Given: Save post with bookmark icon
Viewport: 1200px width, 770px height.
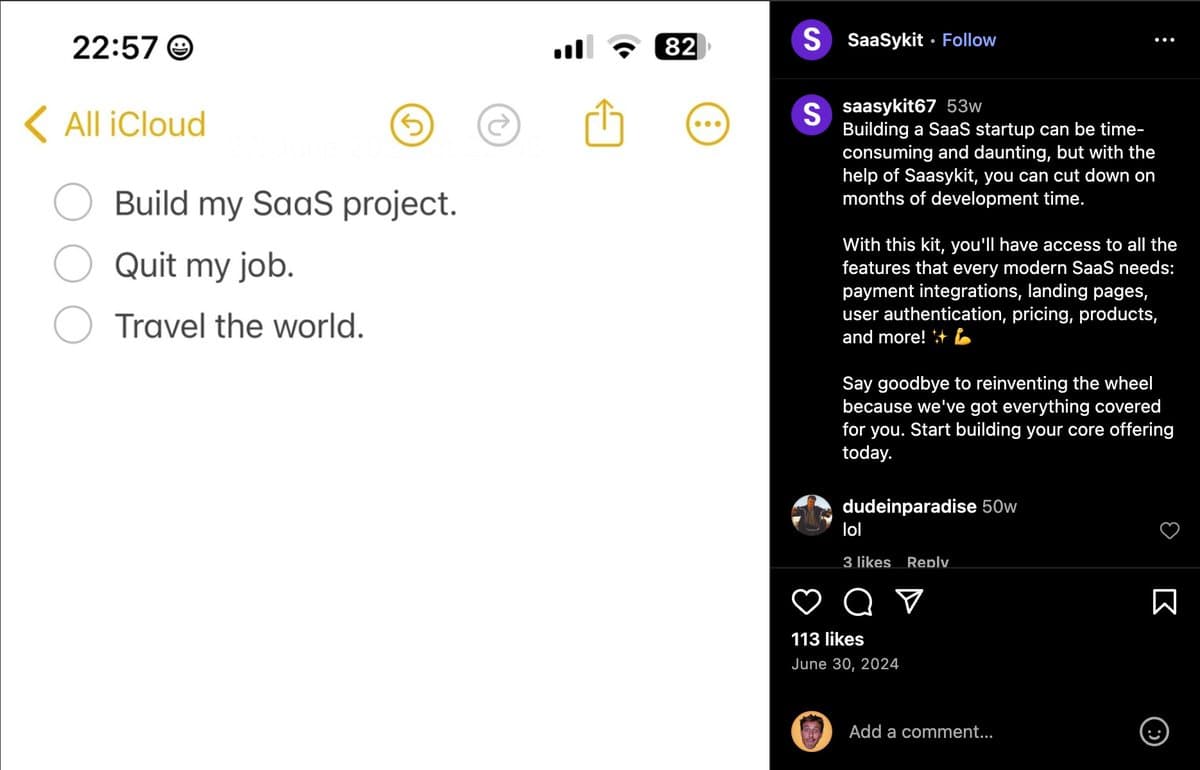Looking at the screenshot, I should [1164, 601].
